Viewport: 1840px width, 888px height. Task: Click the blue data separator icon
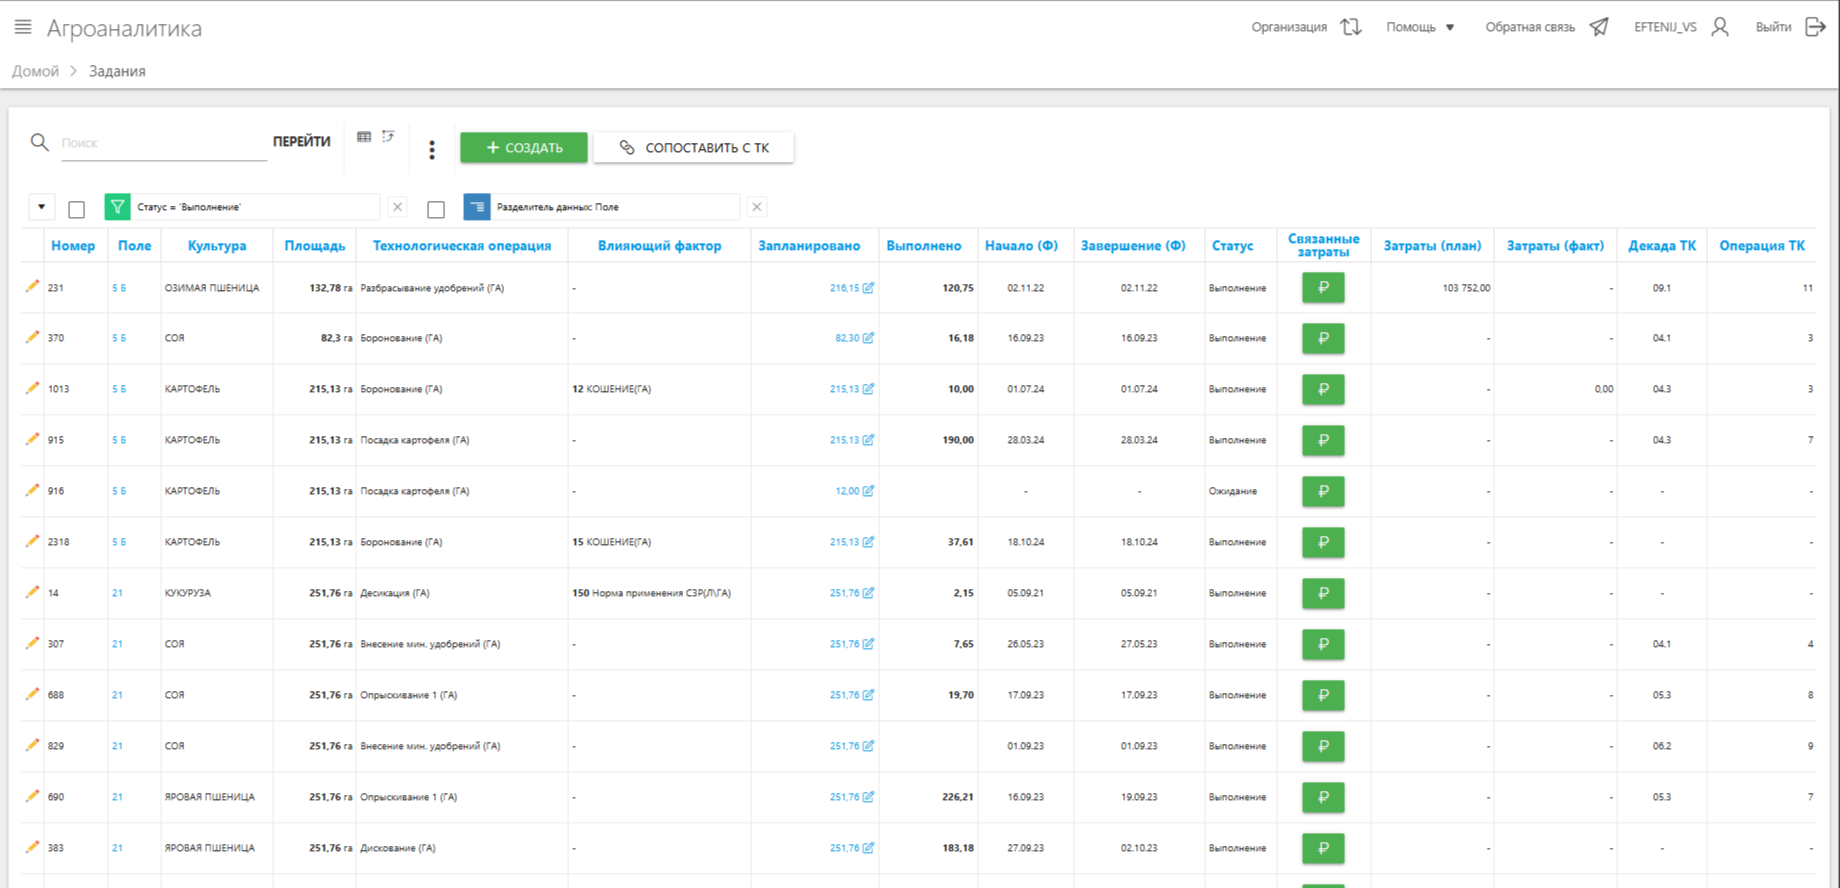click(x=477, y=207)
